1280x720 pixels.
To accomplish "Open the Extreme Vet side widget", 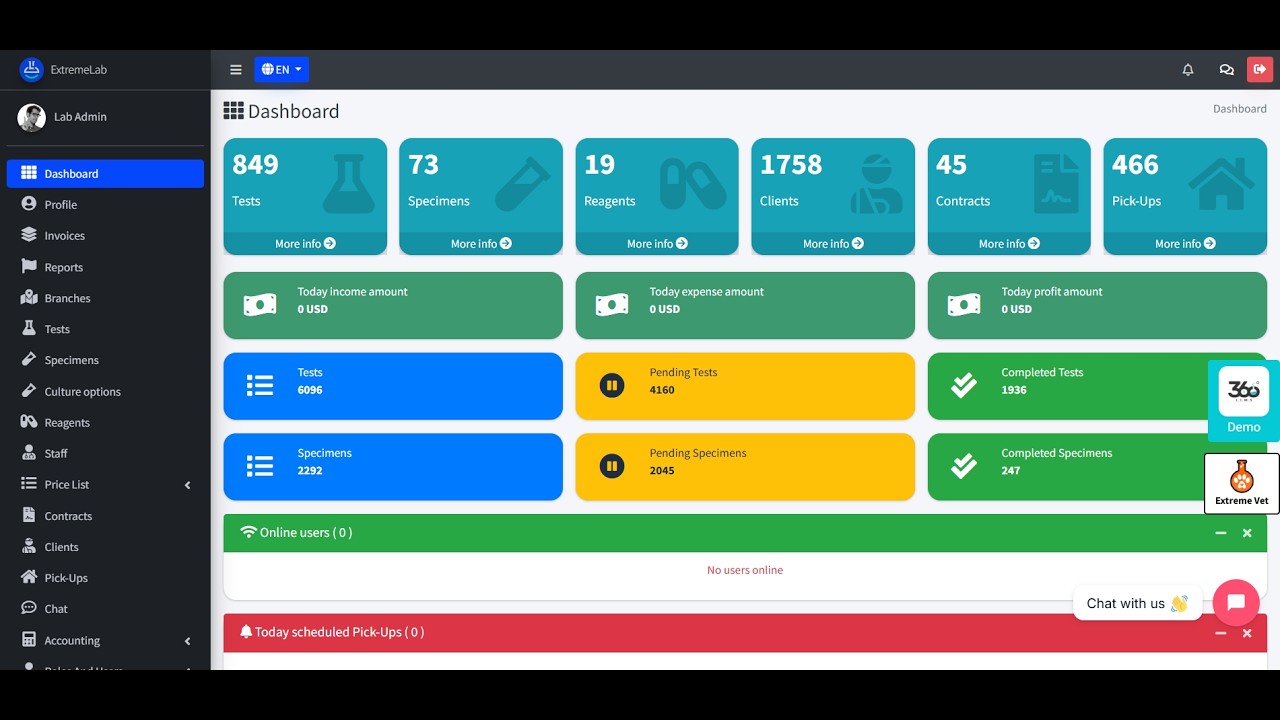I will (x=1242, y=483).
